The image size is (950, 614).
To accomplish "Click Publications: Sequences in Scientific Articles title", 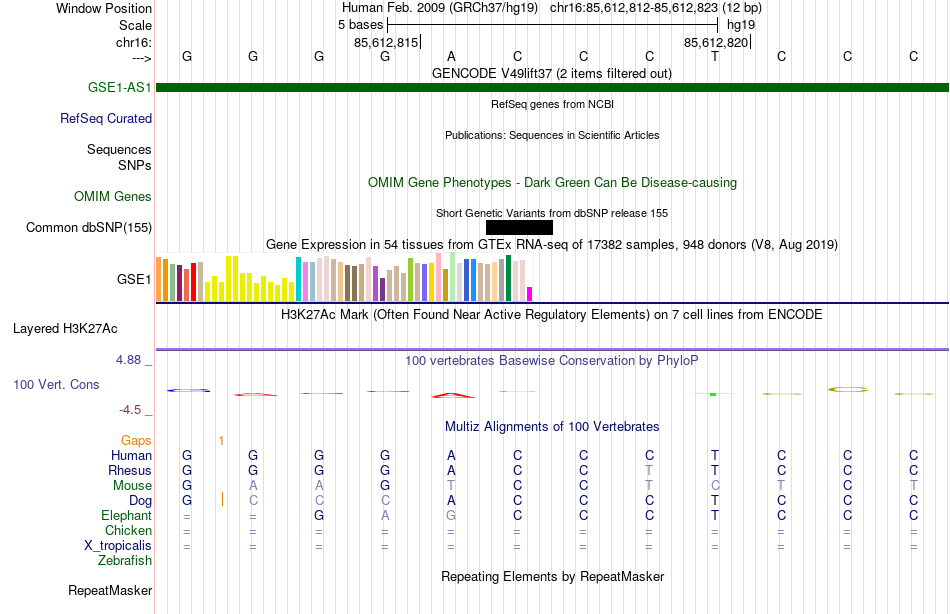I will point(552,135).
